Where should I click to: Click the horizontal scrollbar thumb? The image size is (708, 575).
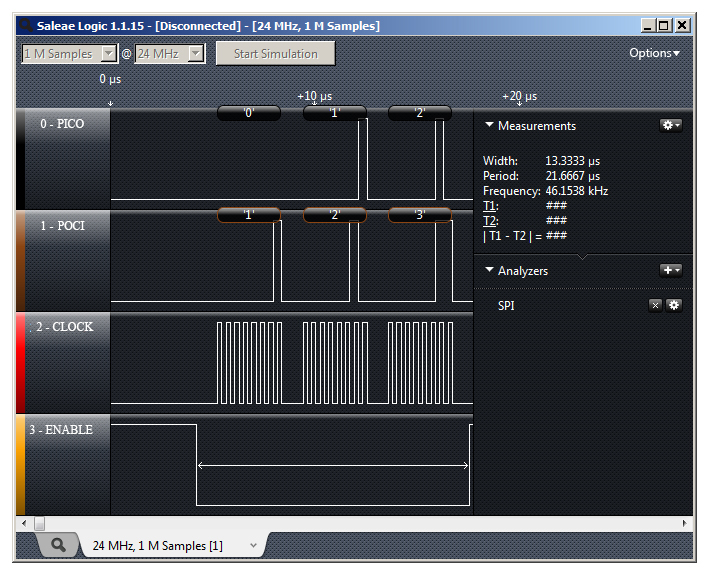click(40, 524)
